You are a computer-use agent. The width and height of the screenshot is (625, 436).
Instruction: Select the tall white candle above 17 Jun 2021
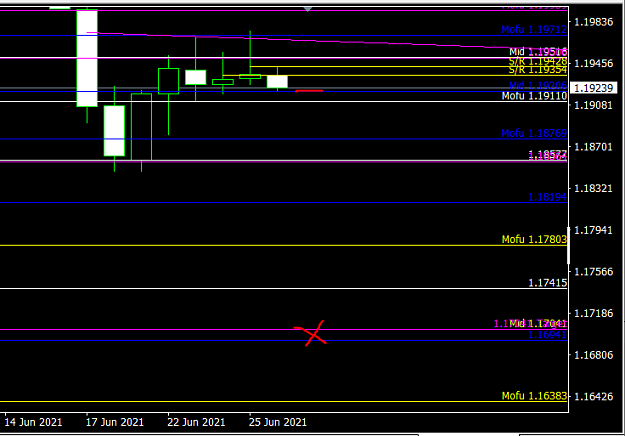87,58
